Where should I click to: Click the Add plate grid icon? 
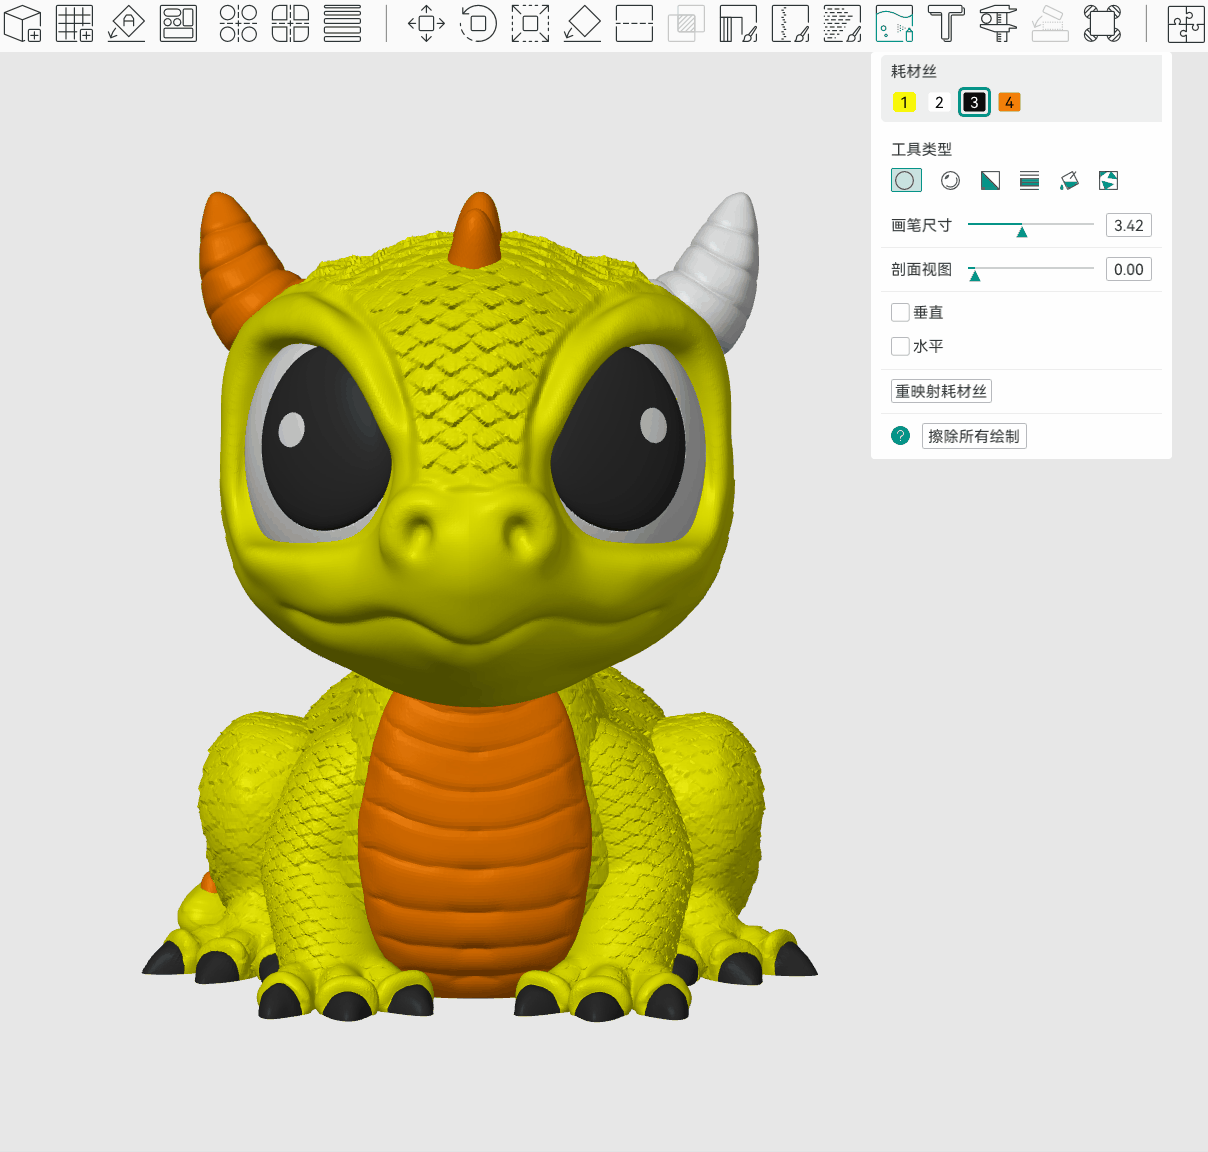point(74,23)
